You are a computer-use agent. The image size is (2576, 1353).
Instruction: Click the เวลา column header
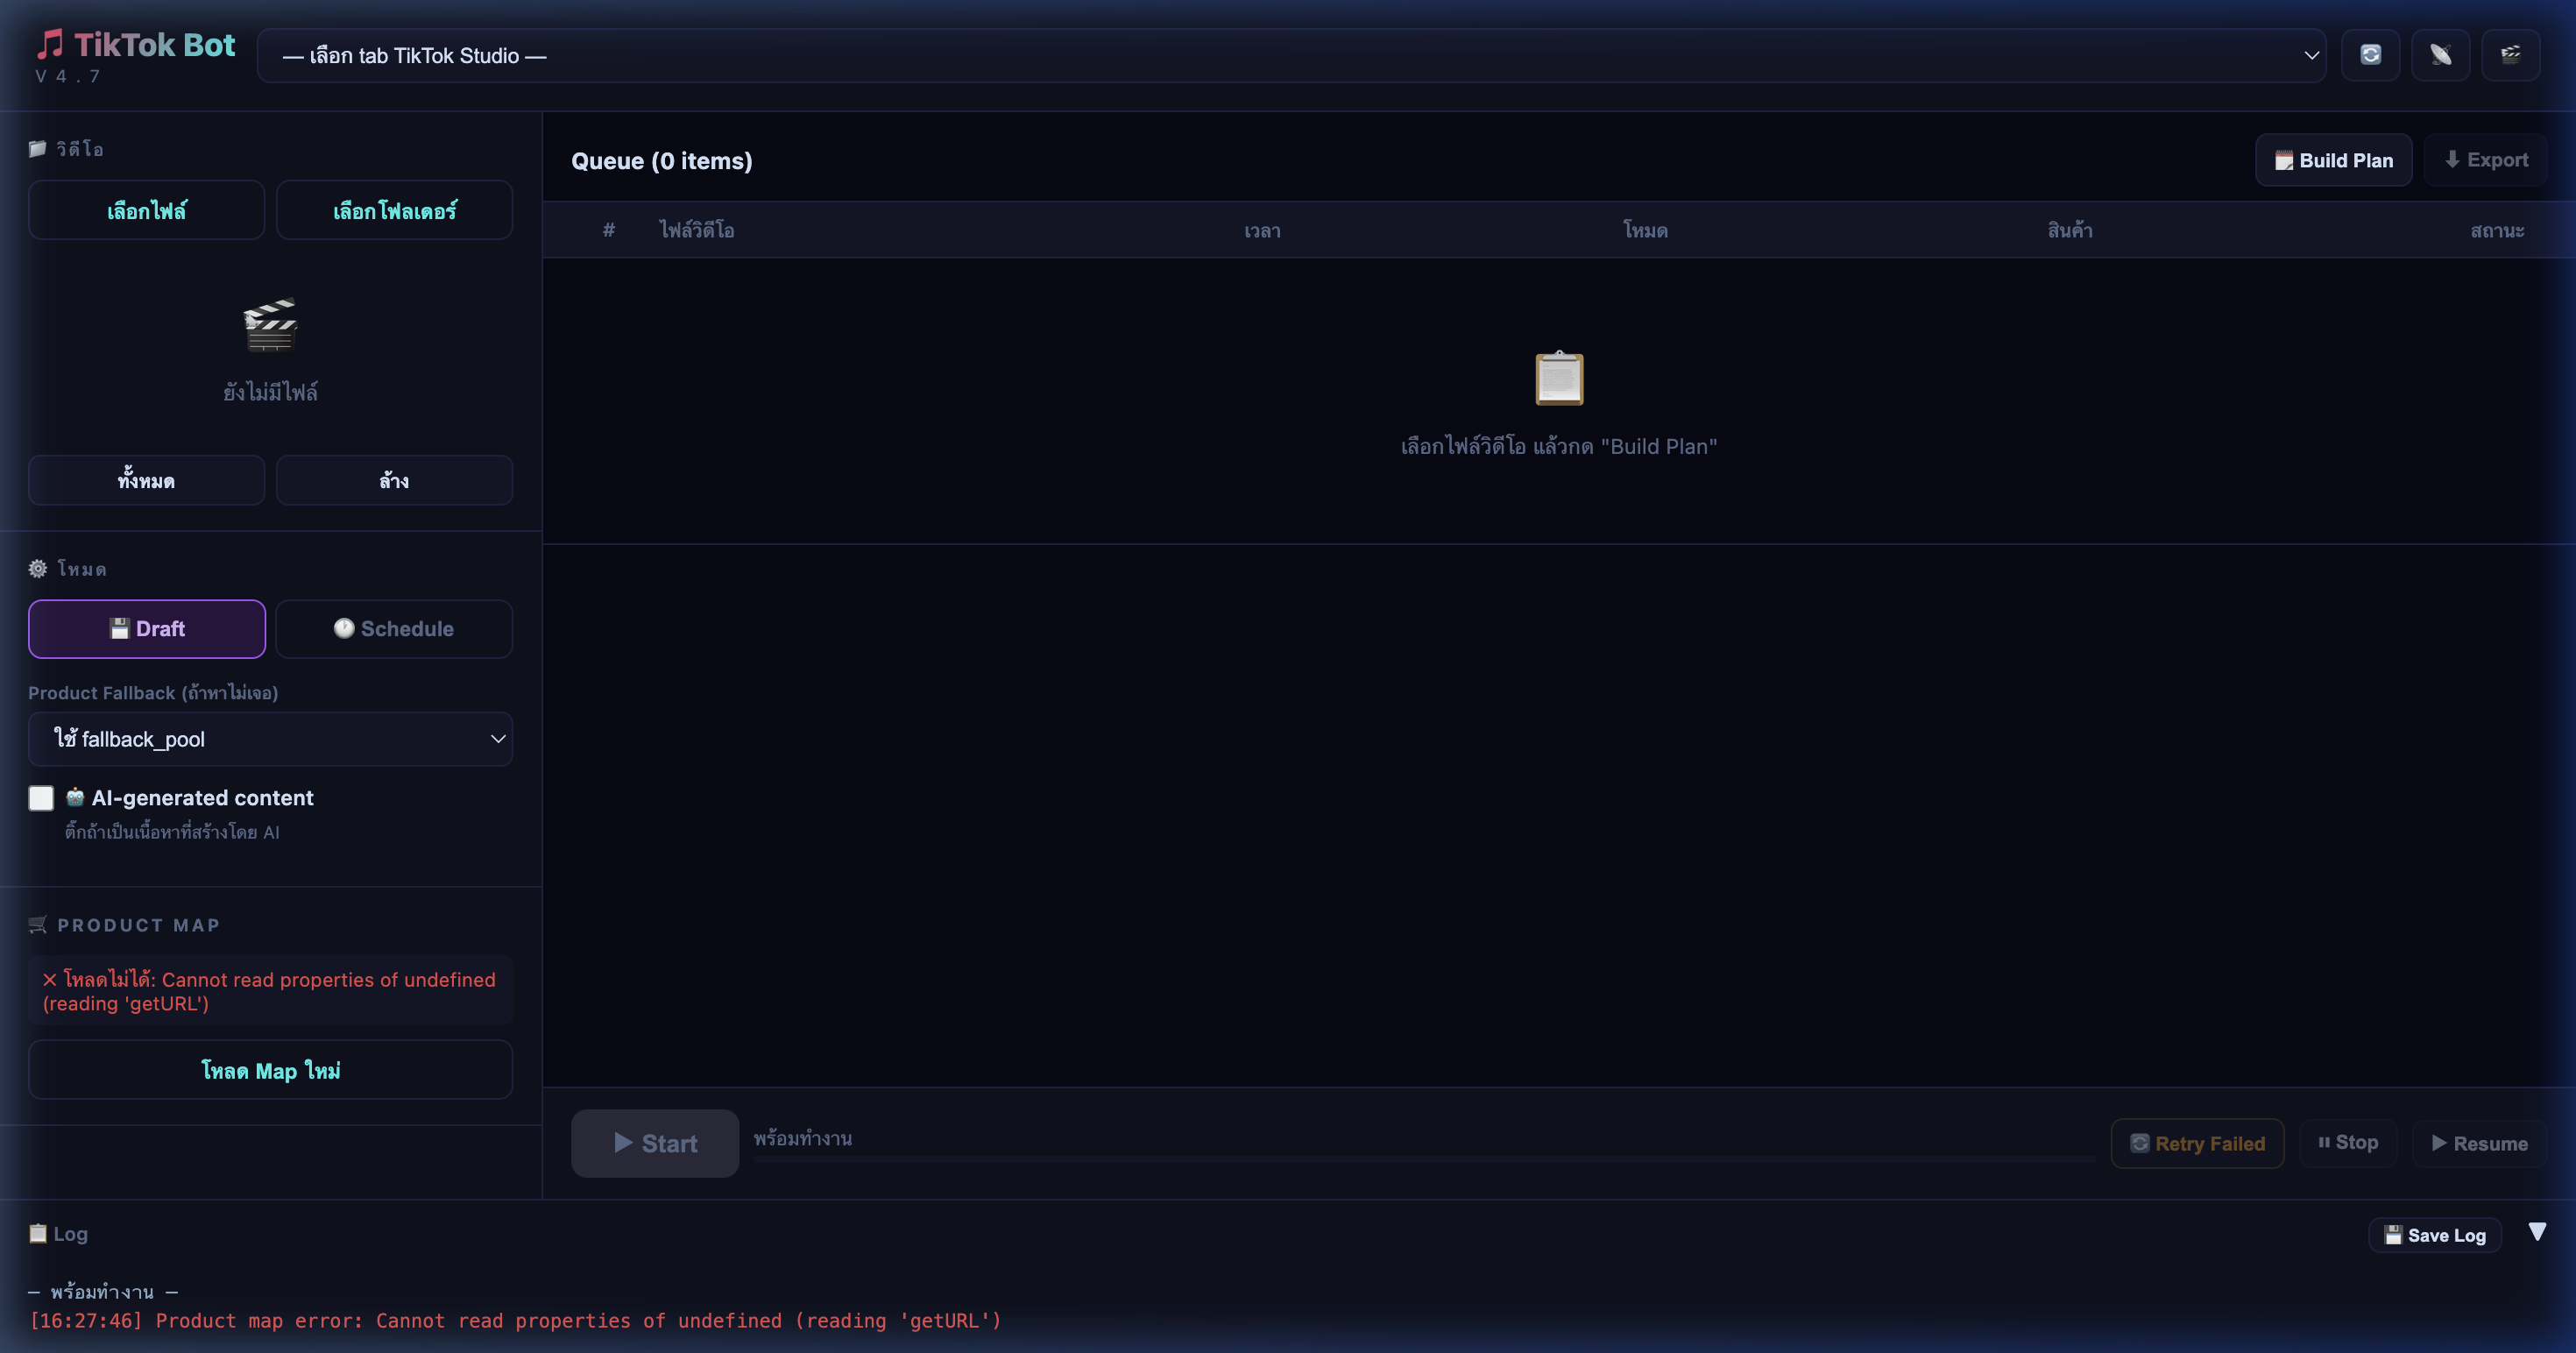coord(1262,231)
